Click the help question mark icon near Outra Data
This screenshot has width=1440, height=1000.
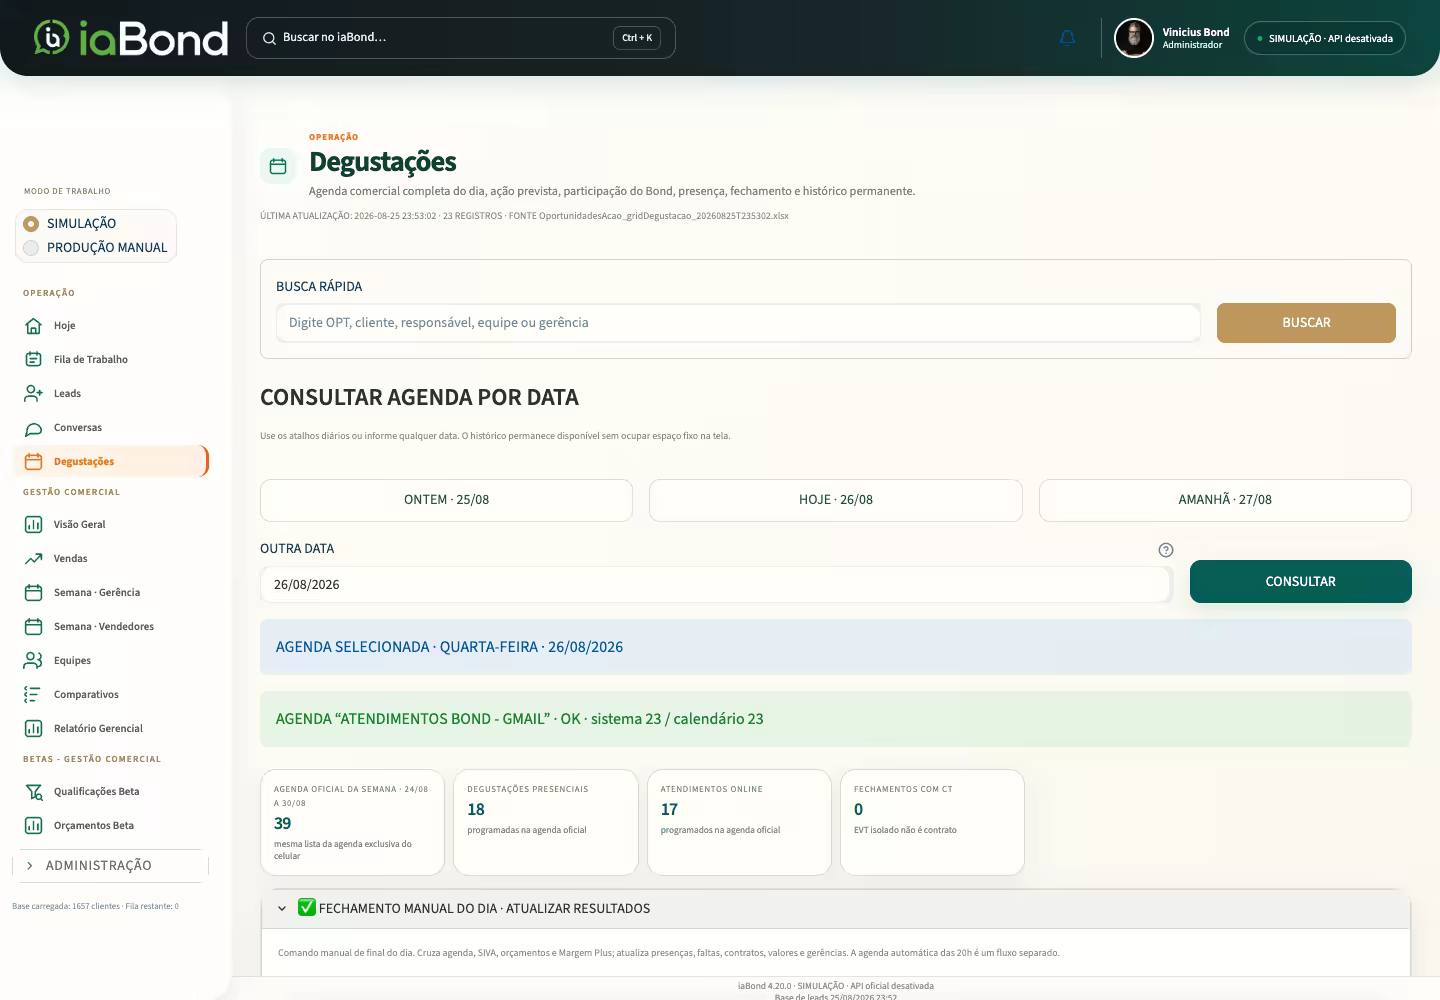[1165, 550]
